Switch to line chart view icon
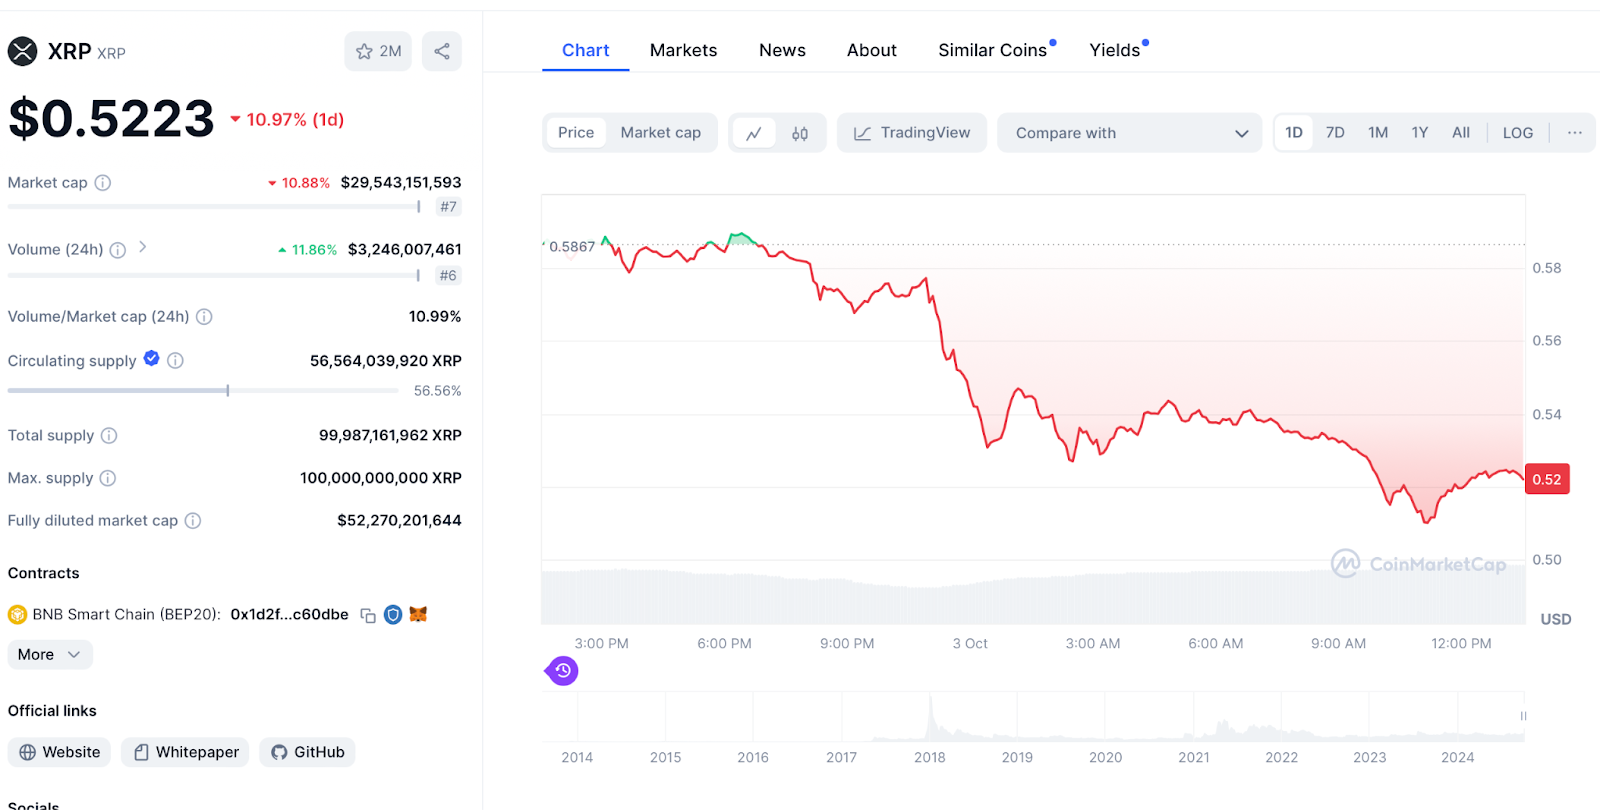Image resolution: width=1600 pixels, height=810 pixels. [754, 133]
